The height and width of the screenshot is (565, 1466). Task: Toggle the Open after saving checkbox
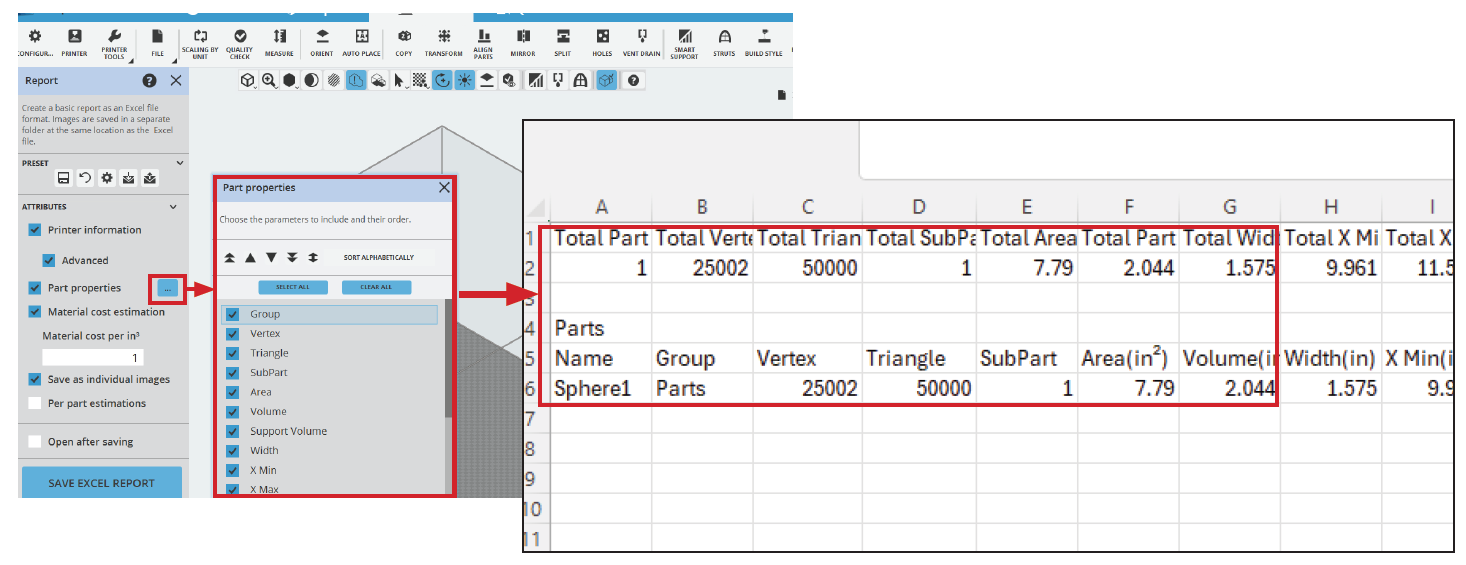[x=35, y=441]
